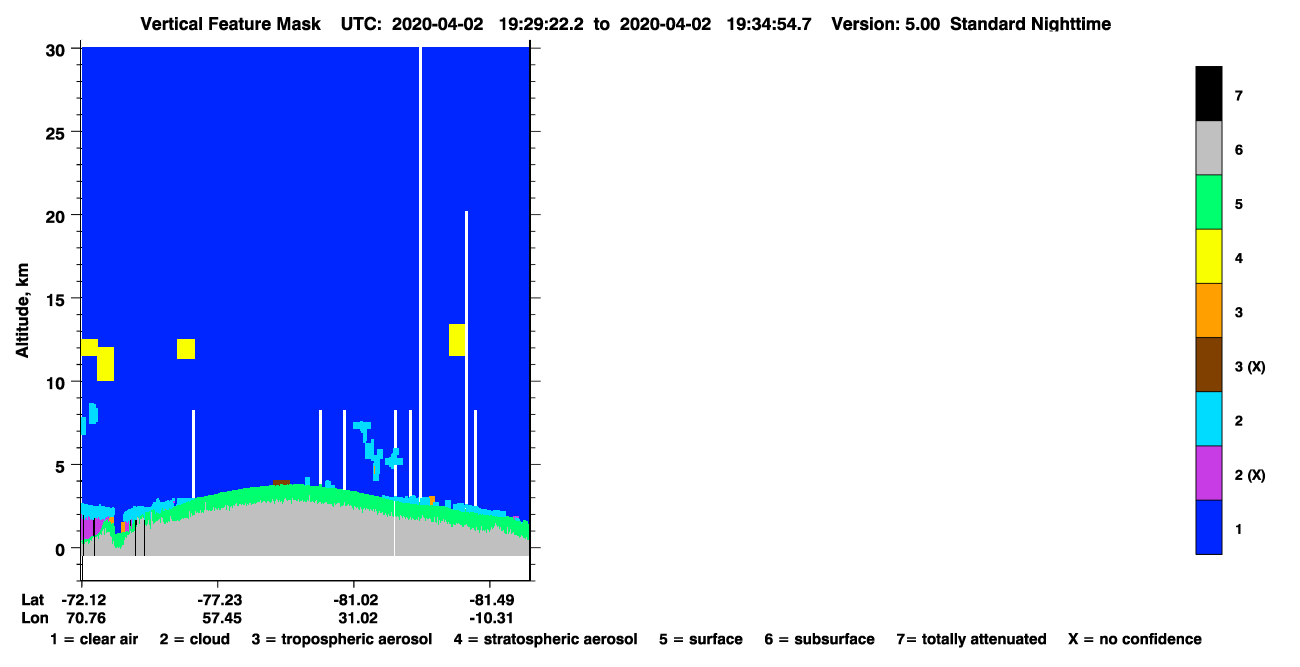Screen dimensions: 1300x667
Task: Click the longitude value -10.31
Action: tap(491, 617)
